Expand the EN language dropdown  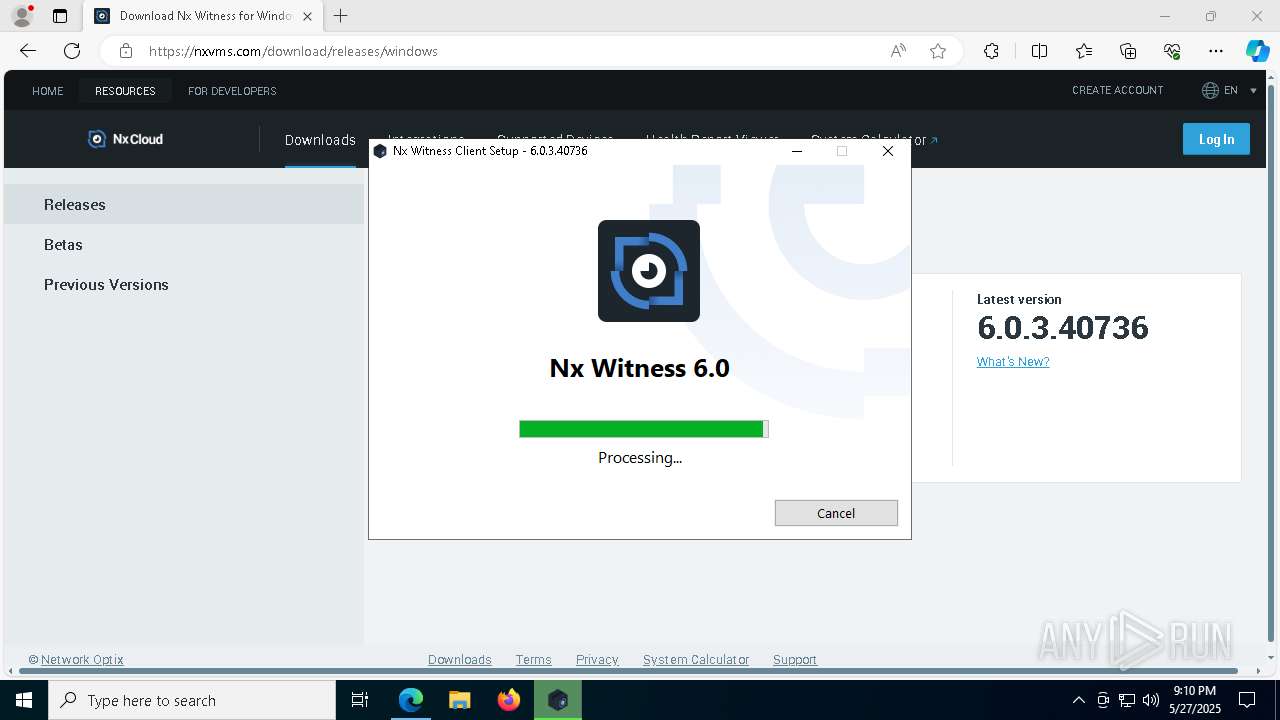coord(1230,90)
